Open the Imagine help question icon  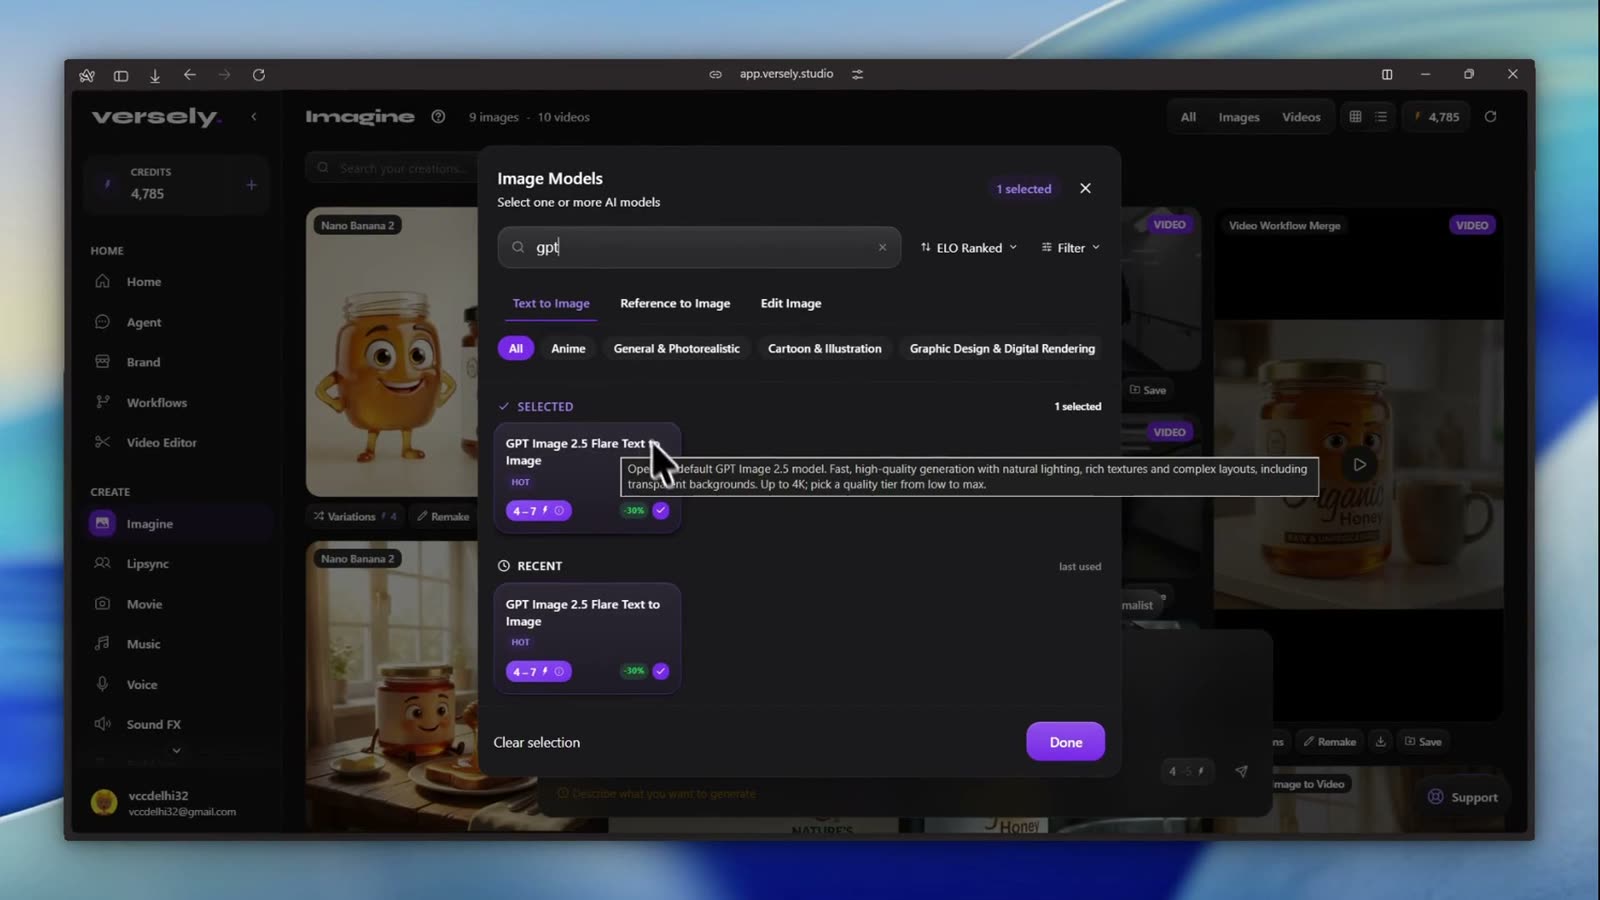[x=438, y=117]
